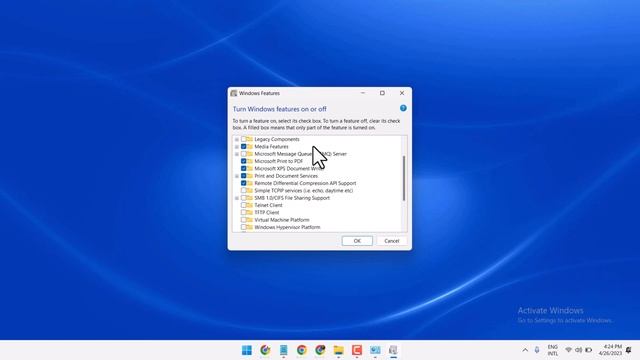Open the blue help question mark icon
The image size is (640, 360).
click(x=403, y=108)
